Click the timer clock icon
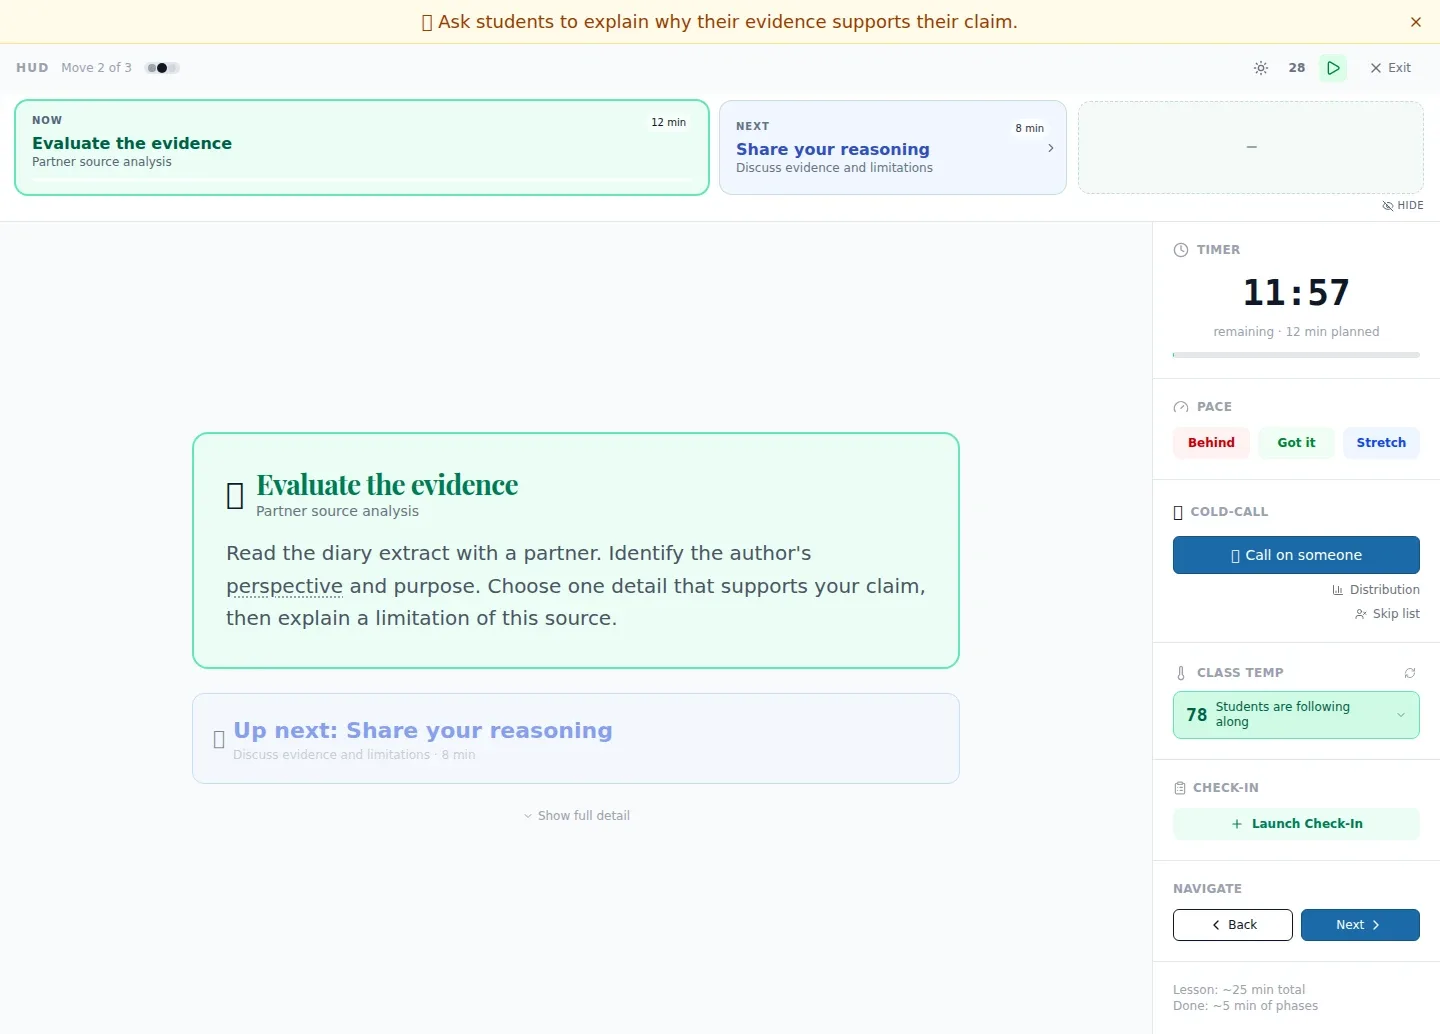 (x=1181, y=250)
